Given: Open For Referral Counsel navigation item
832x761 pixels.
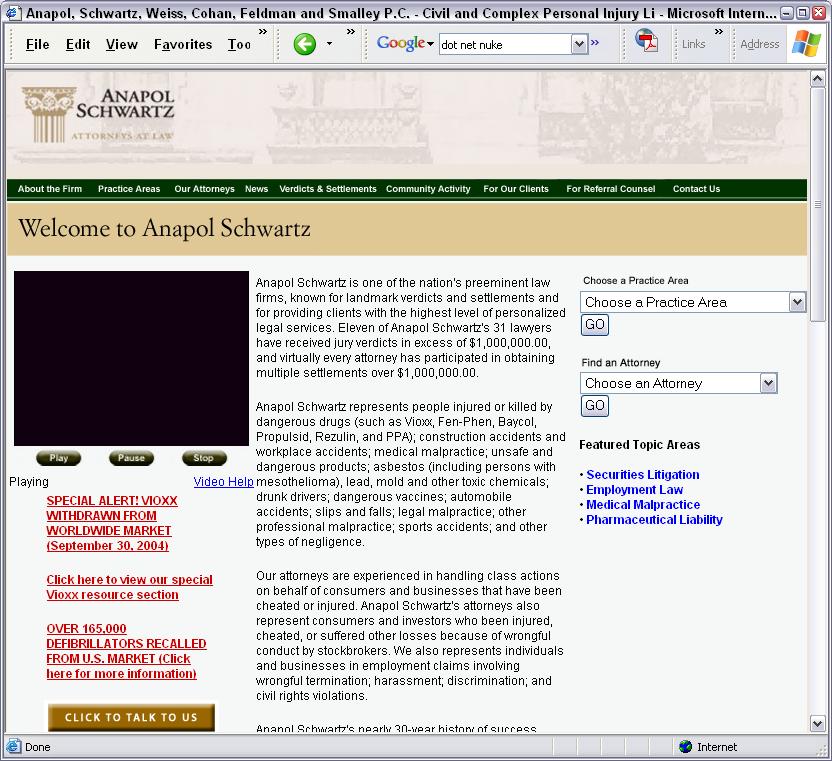Looking at the screenshot, I should [611, 189].
